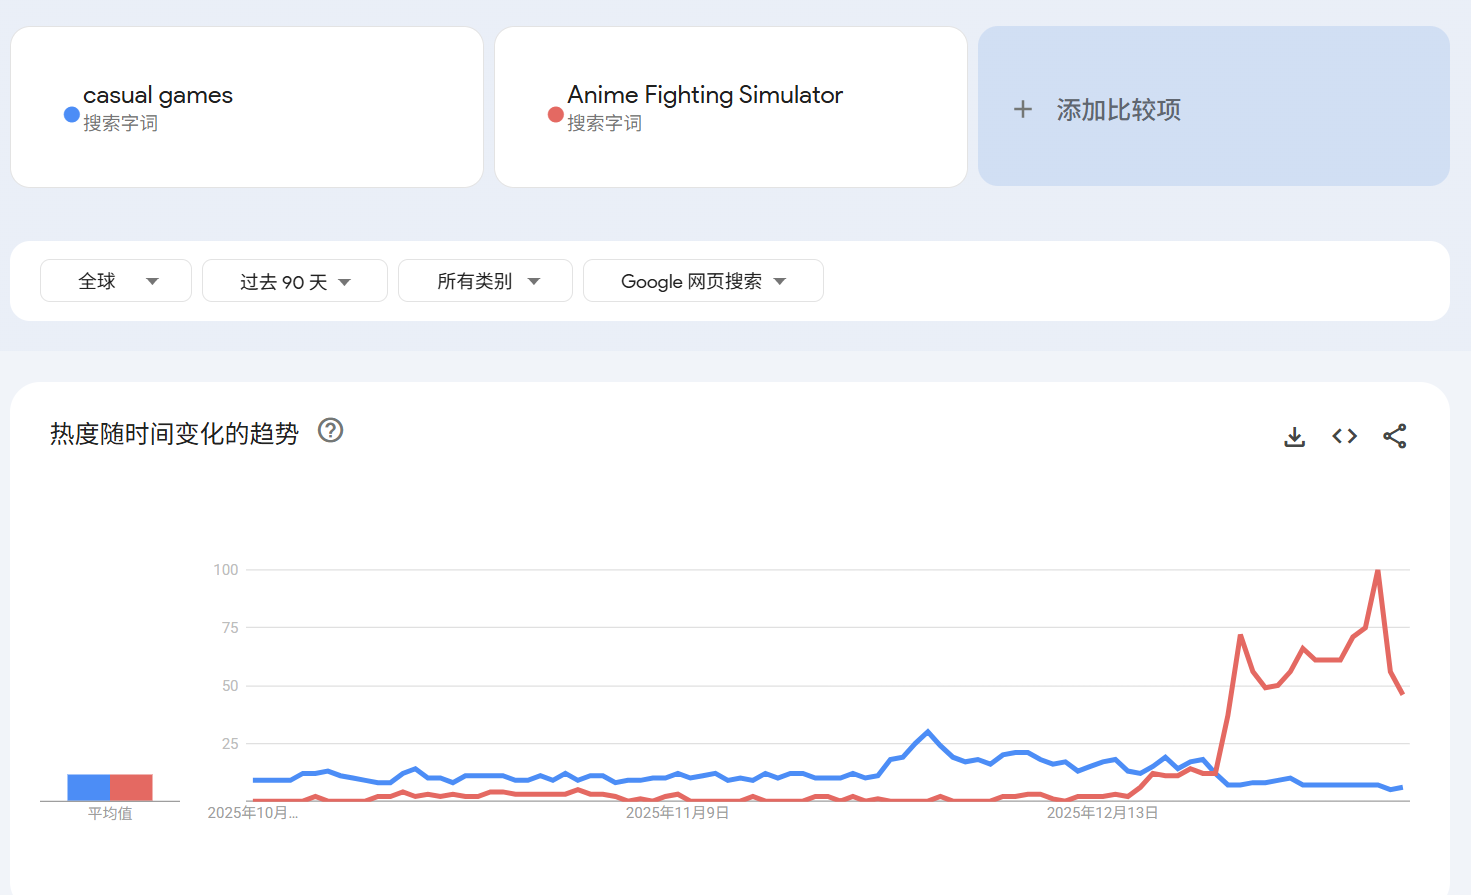
Task: Edit the casual games search term
Action: pyautogui.click(x=158, y=95)
